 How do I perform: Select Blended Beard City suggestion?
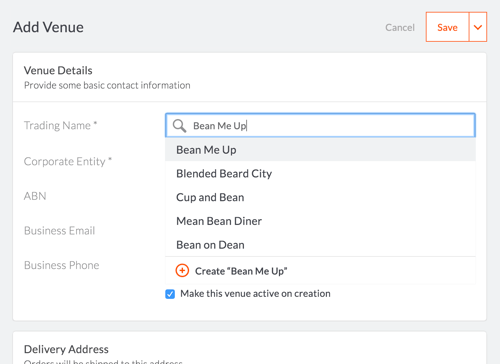[x=320, y=174]
